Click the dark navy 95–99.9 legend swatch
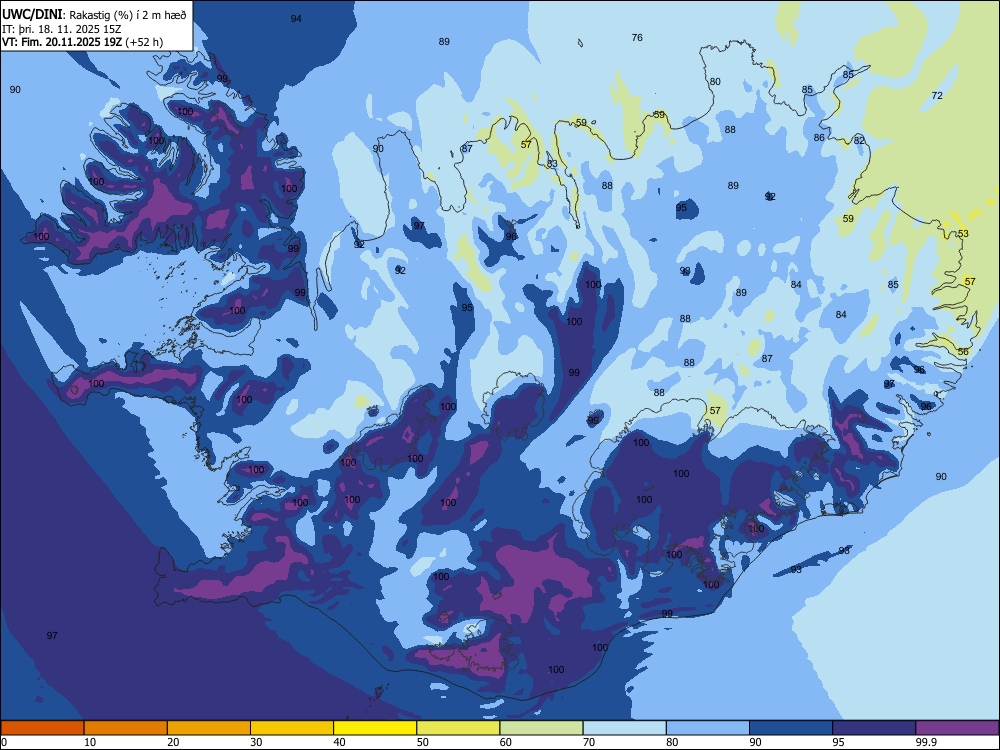 coord(874,728)
